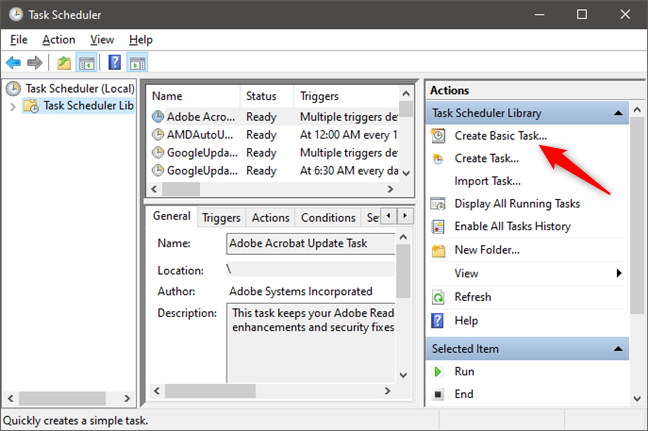This screenshot has height=431, width=648.
Task: Click Create Task... action
Action: click(x=486, y=158)
